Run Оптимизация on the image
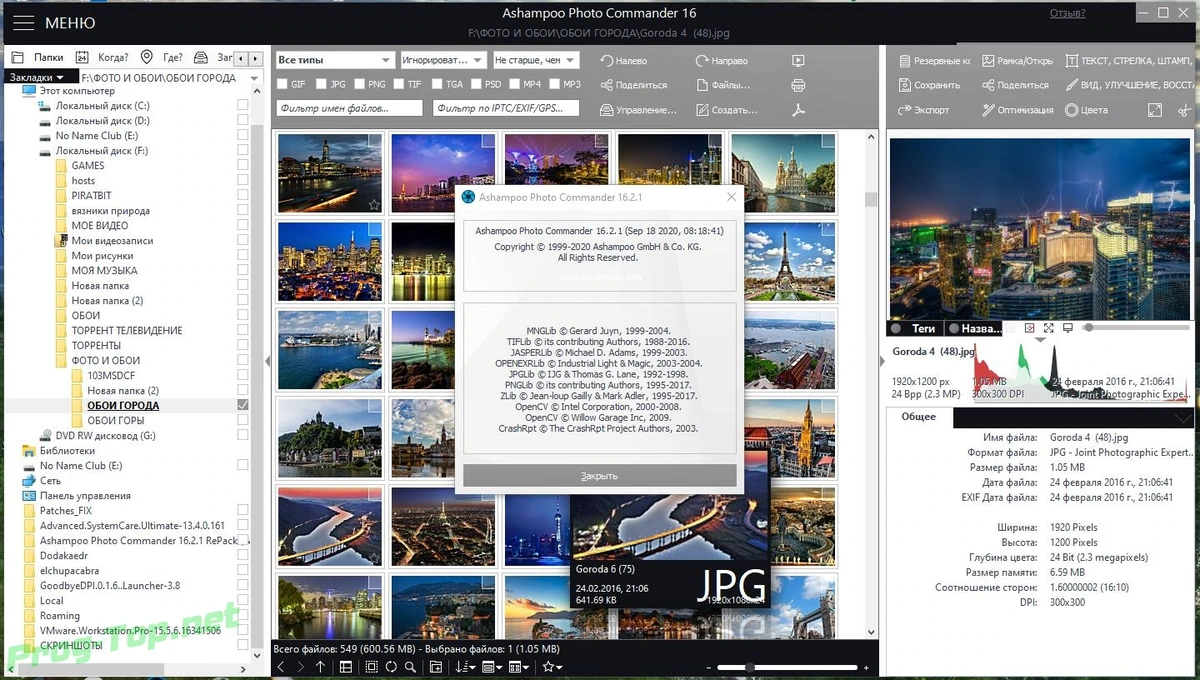Viewport: 1200px width, 680px height. (1018, 110)
